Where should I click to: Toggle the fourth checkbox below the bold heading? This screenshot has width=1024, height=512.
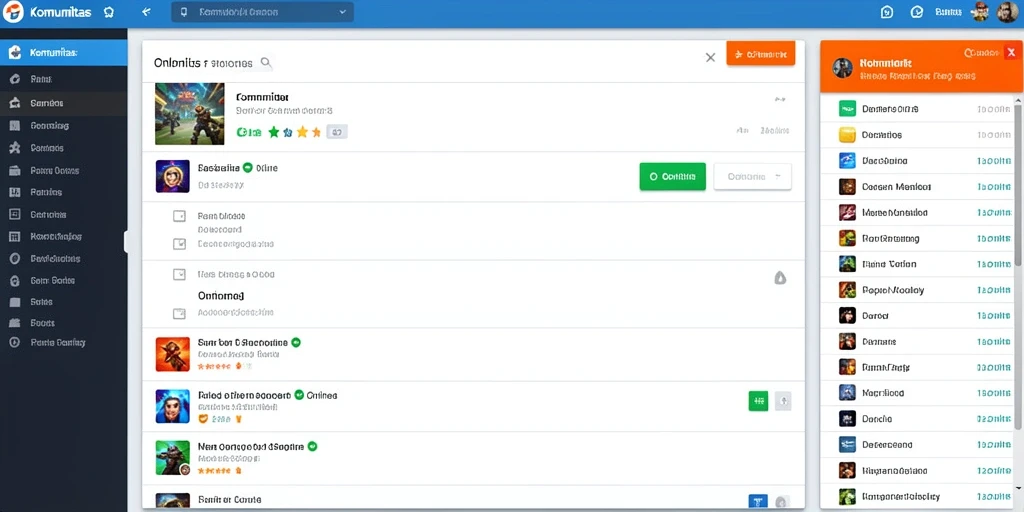(179, 313)
